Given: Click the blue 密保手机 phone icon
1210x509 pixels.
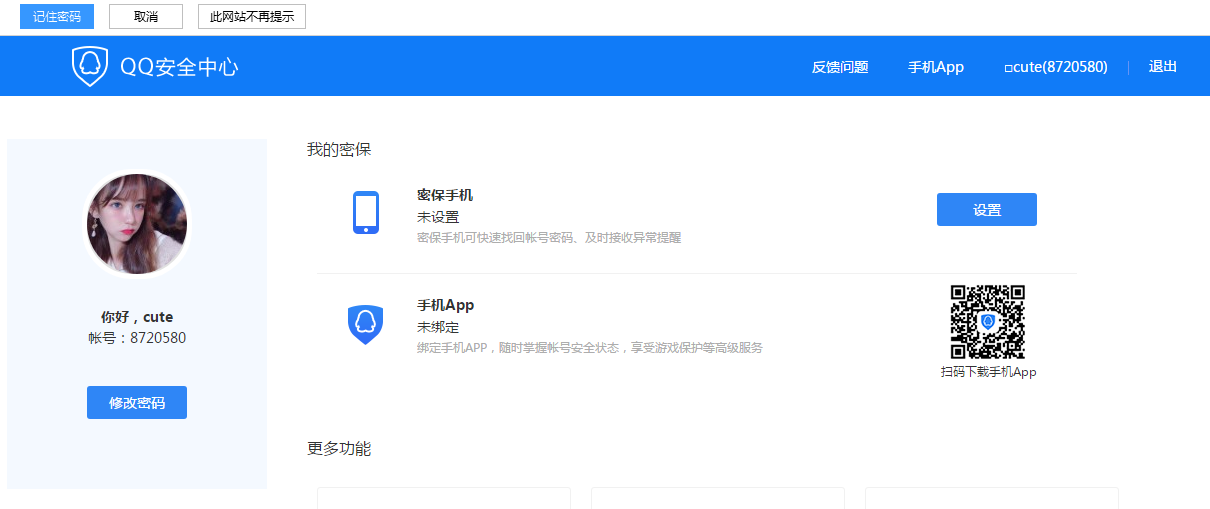Looking at the screenshot, I should point(366,212).
